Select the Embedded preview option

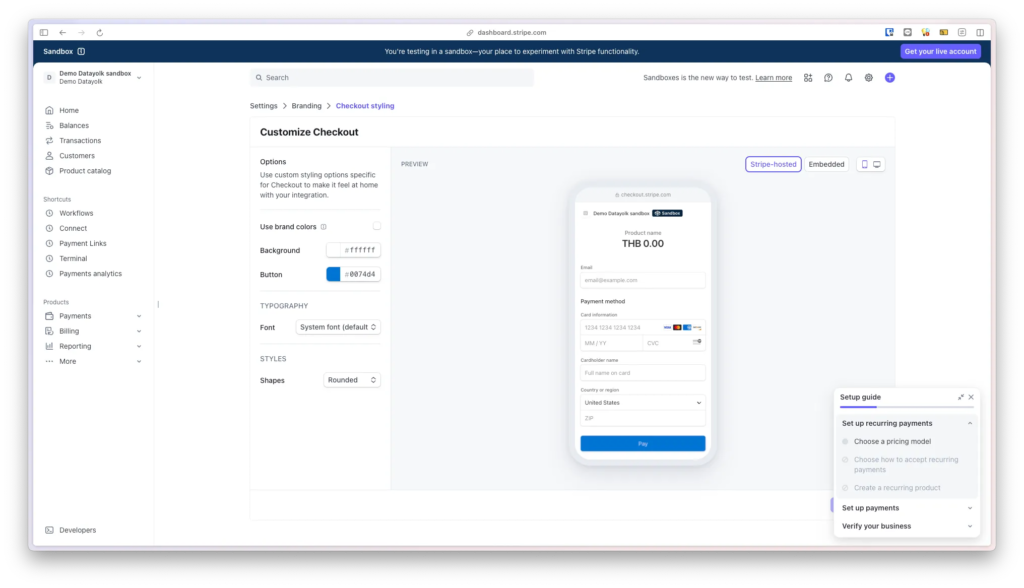(x=826, y=165)
